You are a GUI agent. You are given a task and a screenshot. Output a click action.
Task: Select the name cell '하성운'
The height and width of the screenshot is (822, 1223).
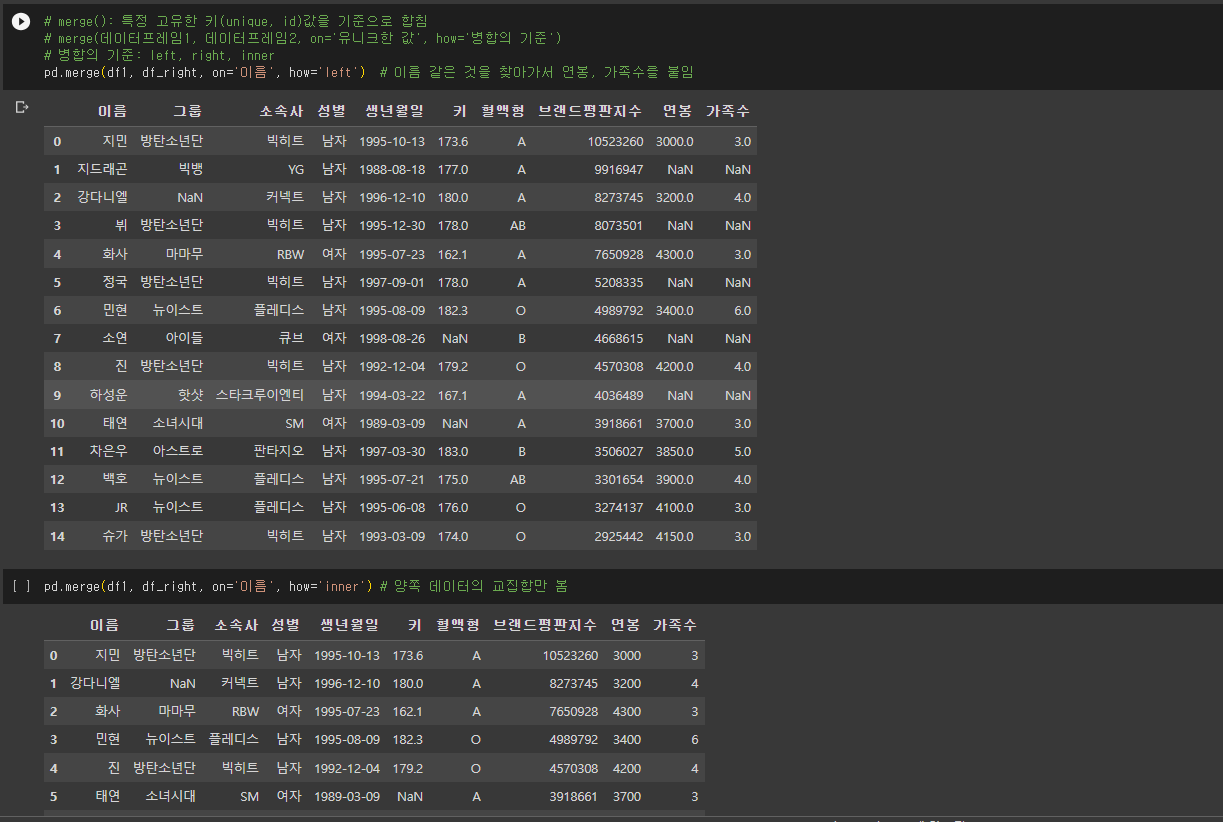pyautogui.click(x=108, y=395)
